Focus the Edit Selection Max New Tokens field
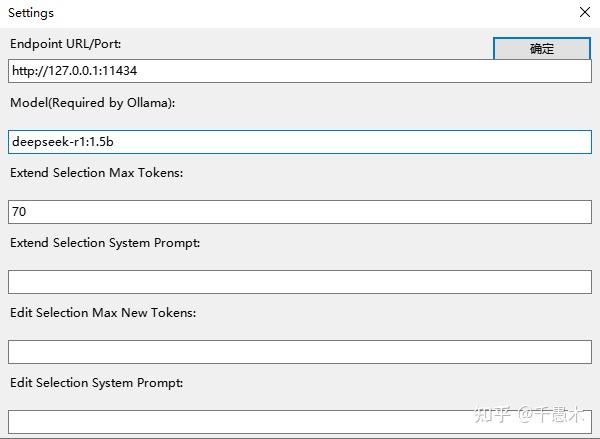 pyautogui.click(x=300, y=351)
